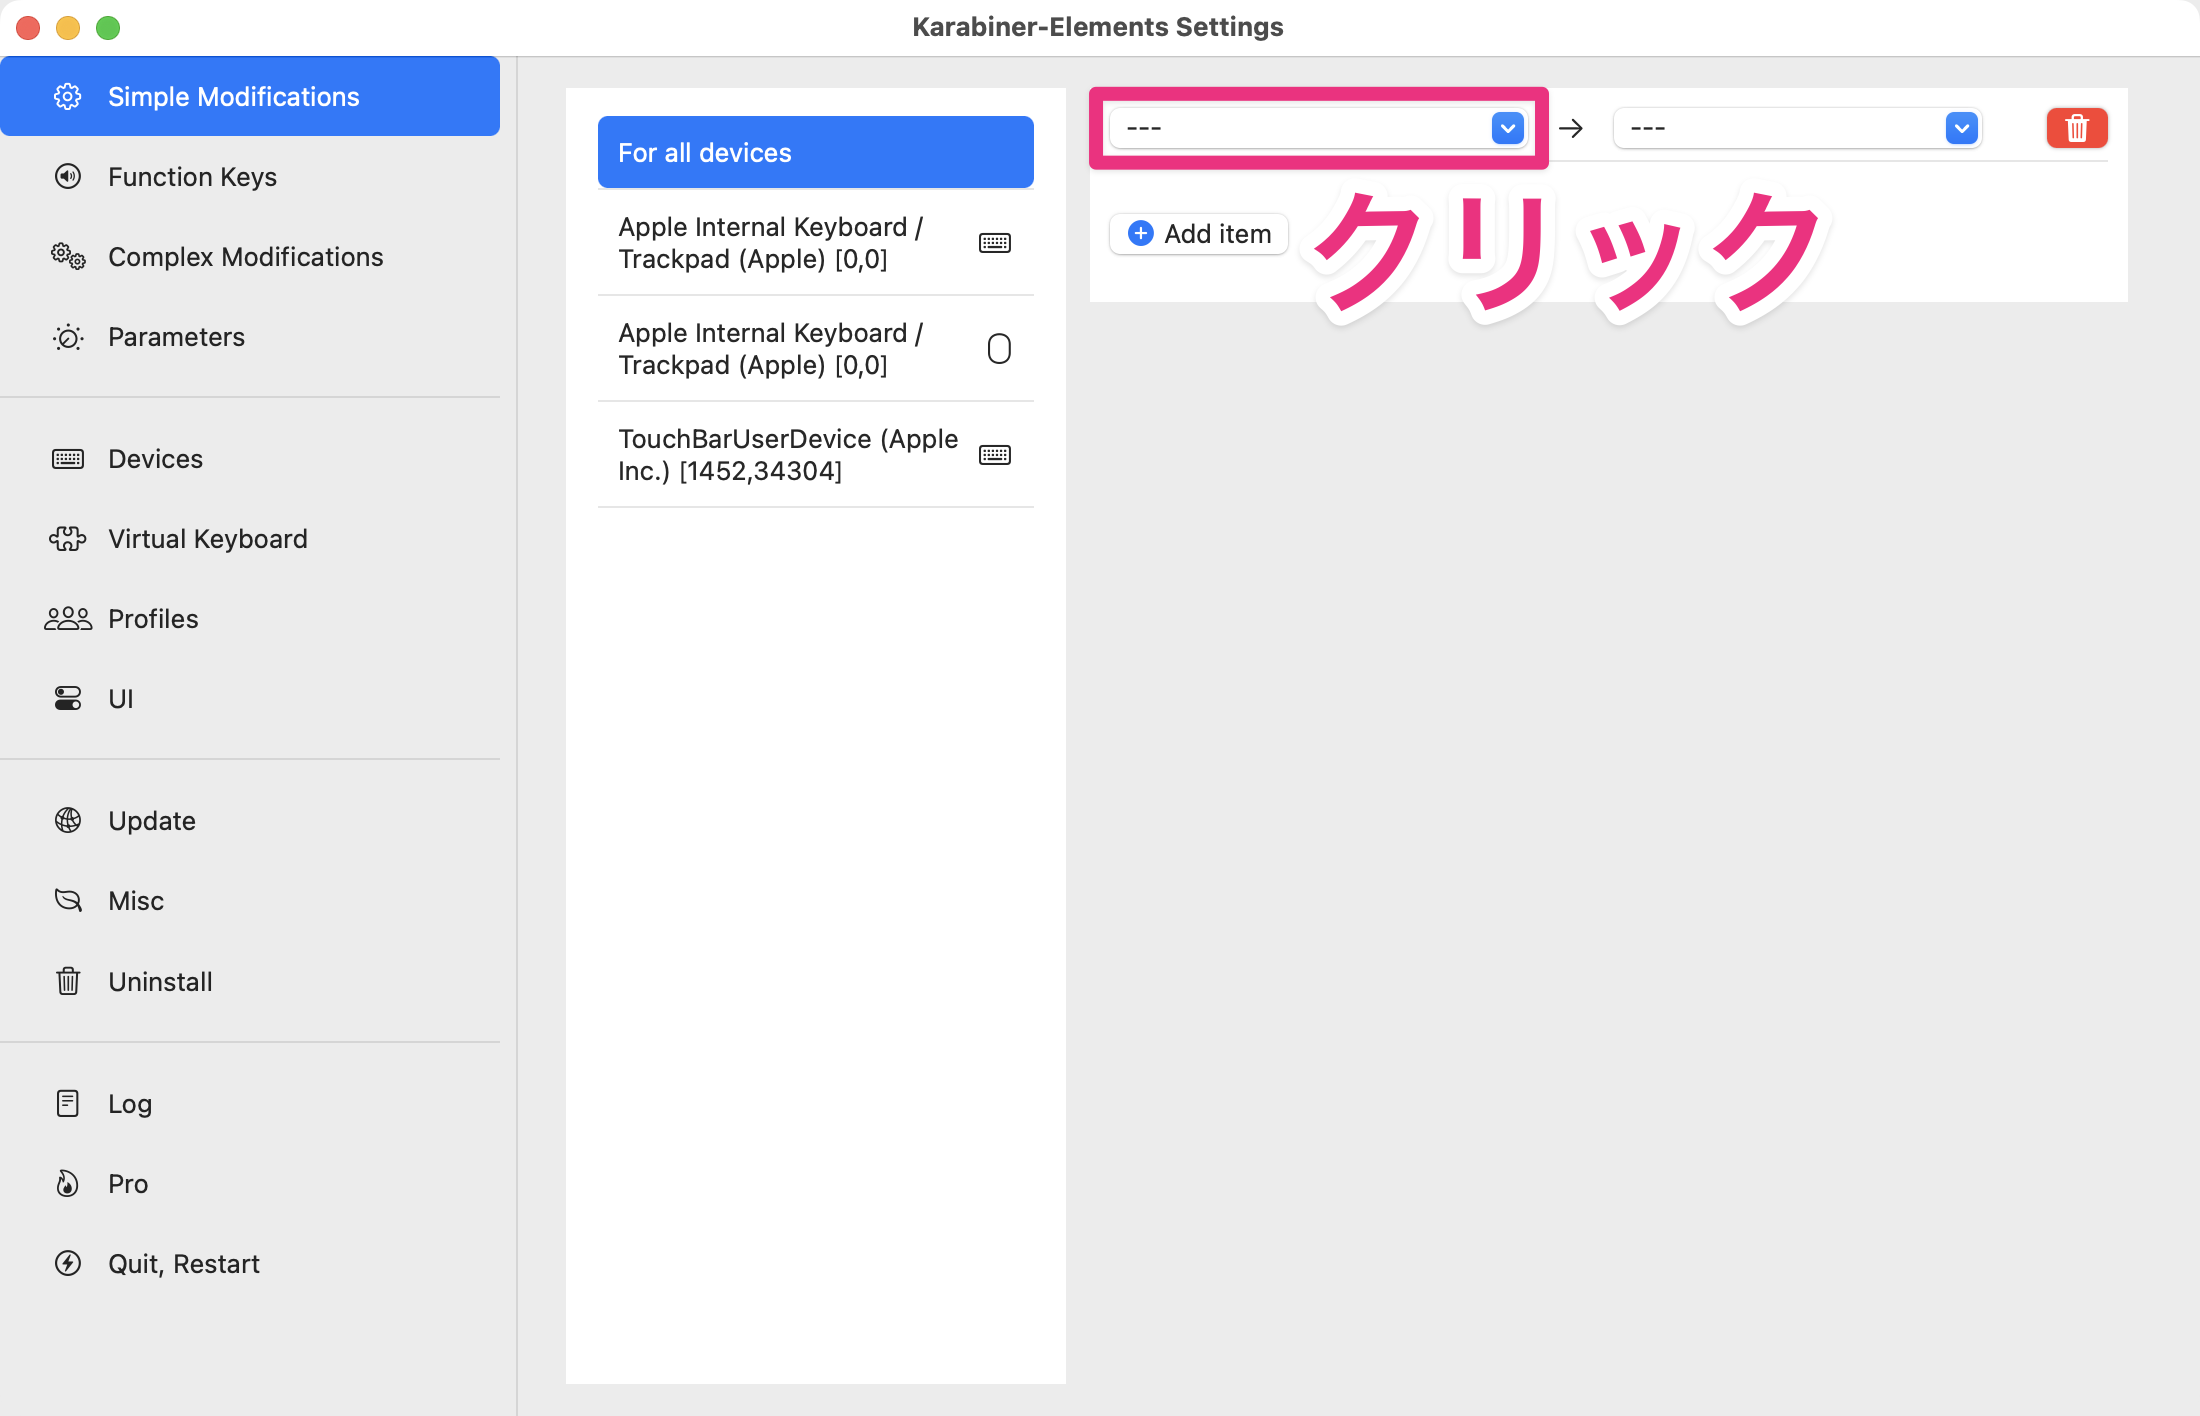The height and width of the screenshot is (1416, 2200).
Task: Switch to the For all devices tab
Action: point(815,152)
